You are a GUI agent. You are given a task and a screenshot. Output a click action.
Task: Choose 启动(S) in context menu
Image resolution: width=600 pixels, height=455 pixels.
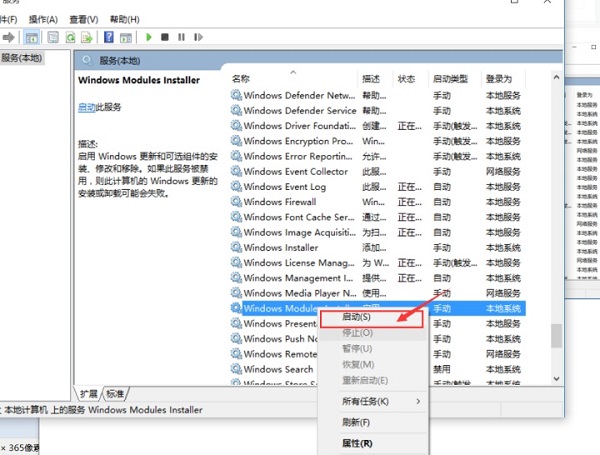(372, 319)
